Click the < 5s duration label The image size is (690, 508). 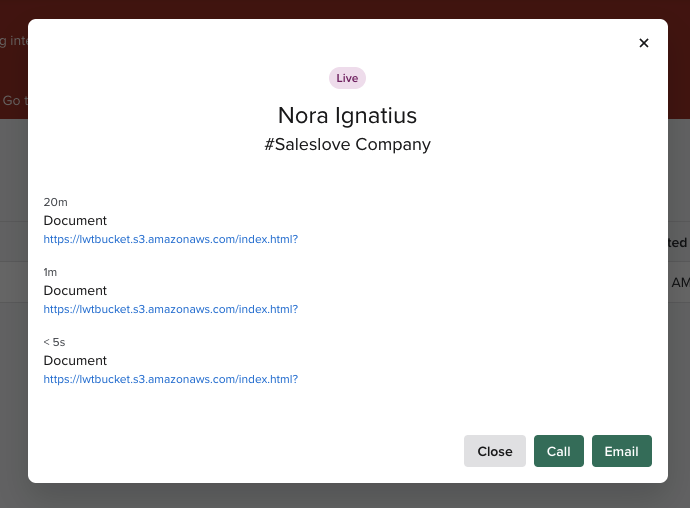click(54, 342)
